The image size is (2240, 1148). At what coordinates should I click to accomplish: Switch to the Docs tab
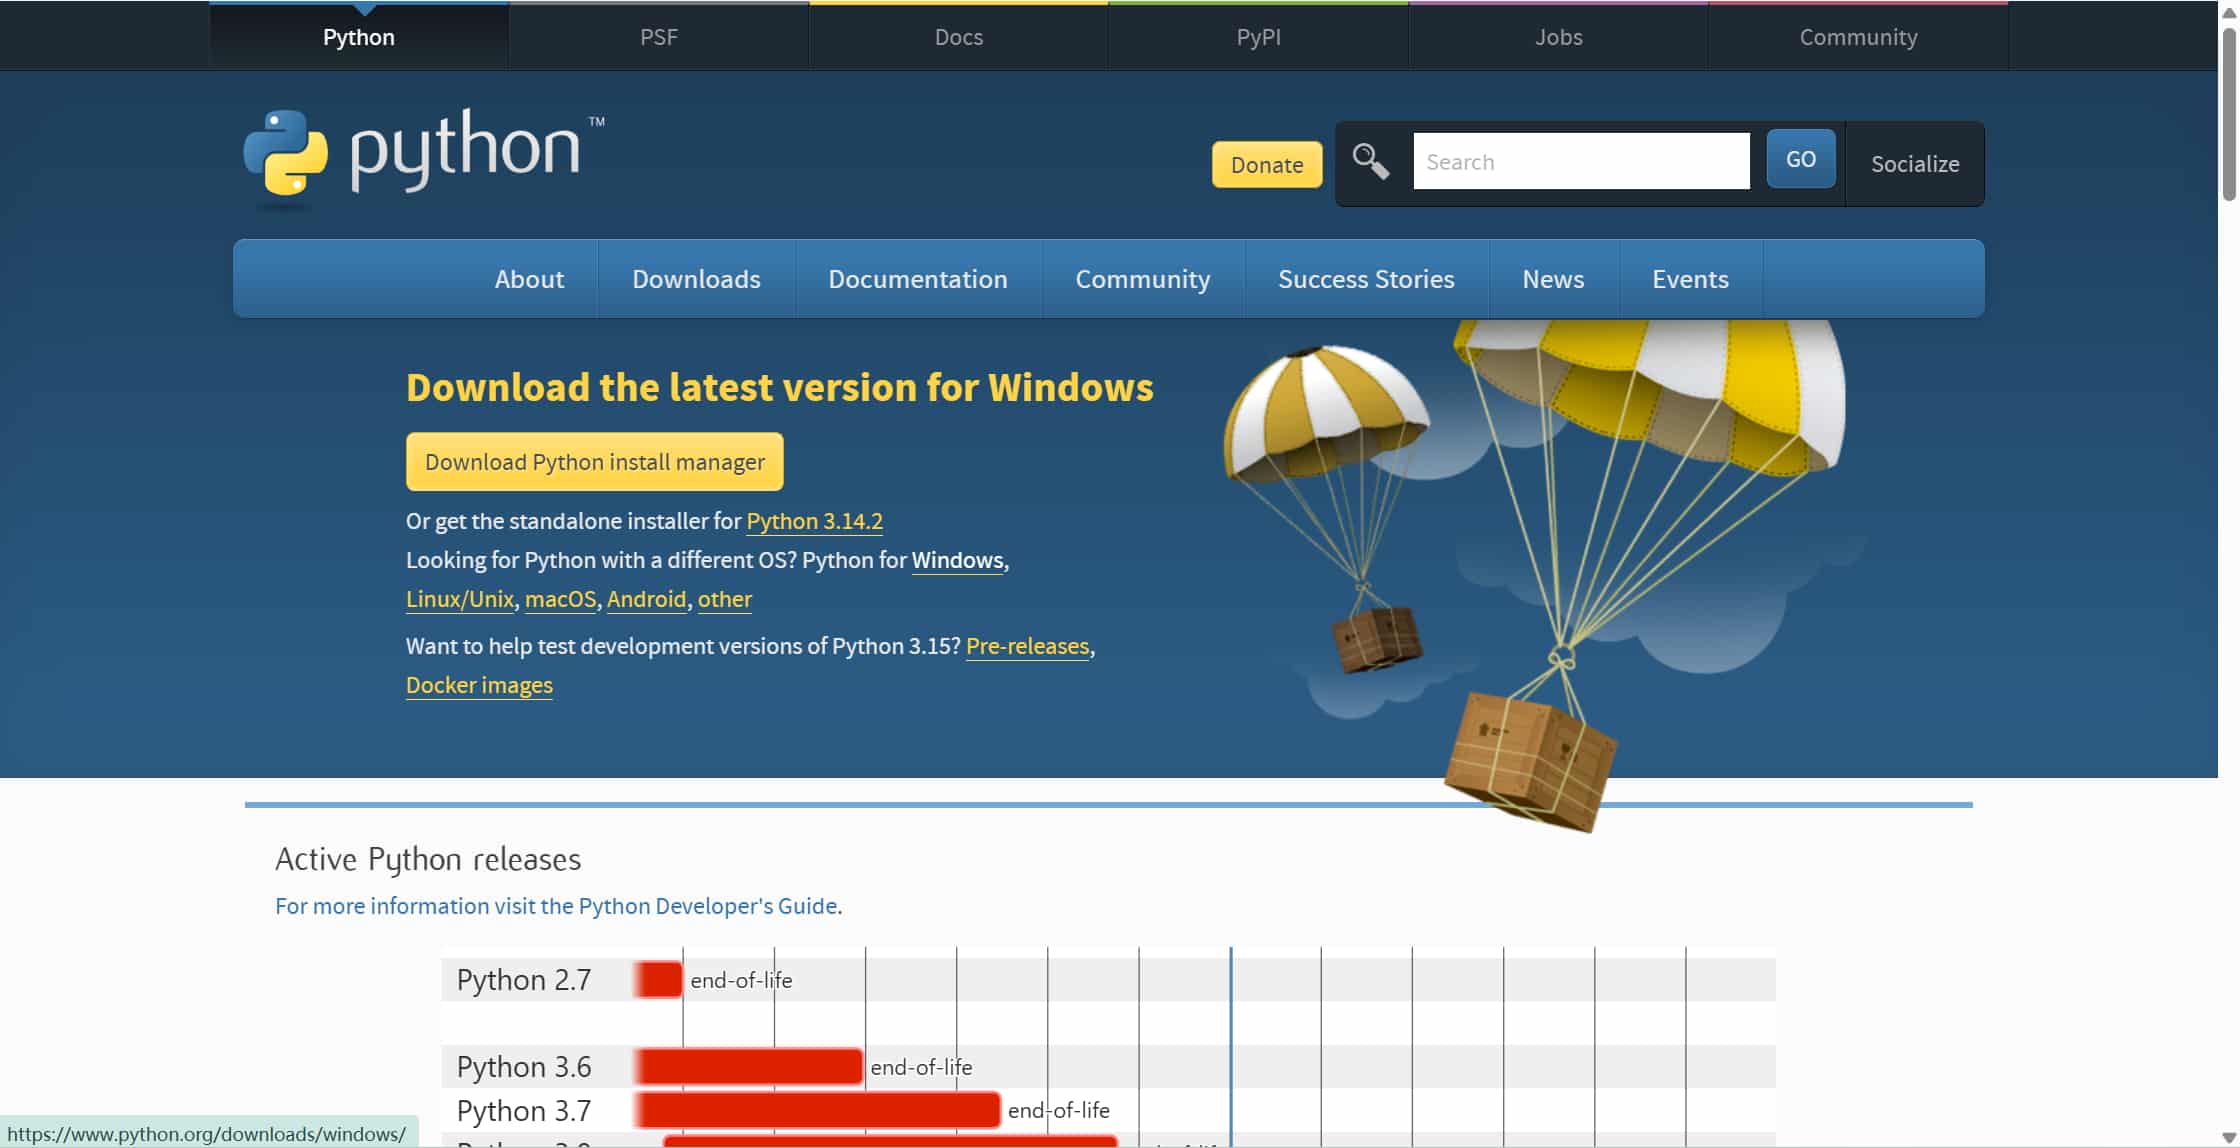(958, 37)
